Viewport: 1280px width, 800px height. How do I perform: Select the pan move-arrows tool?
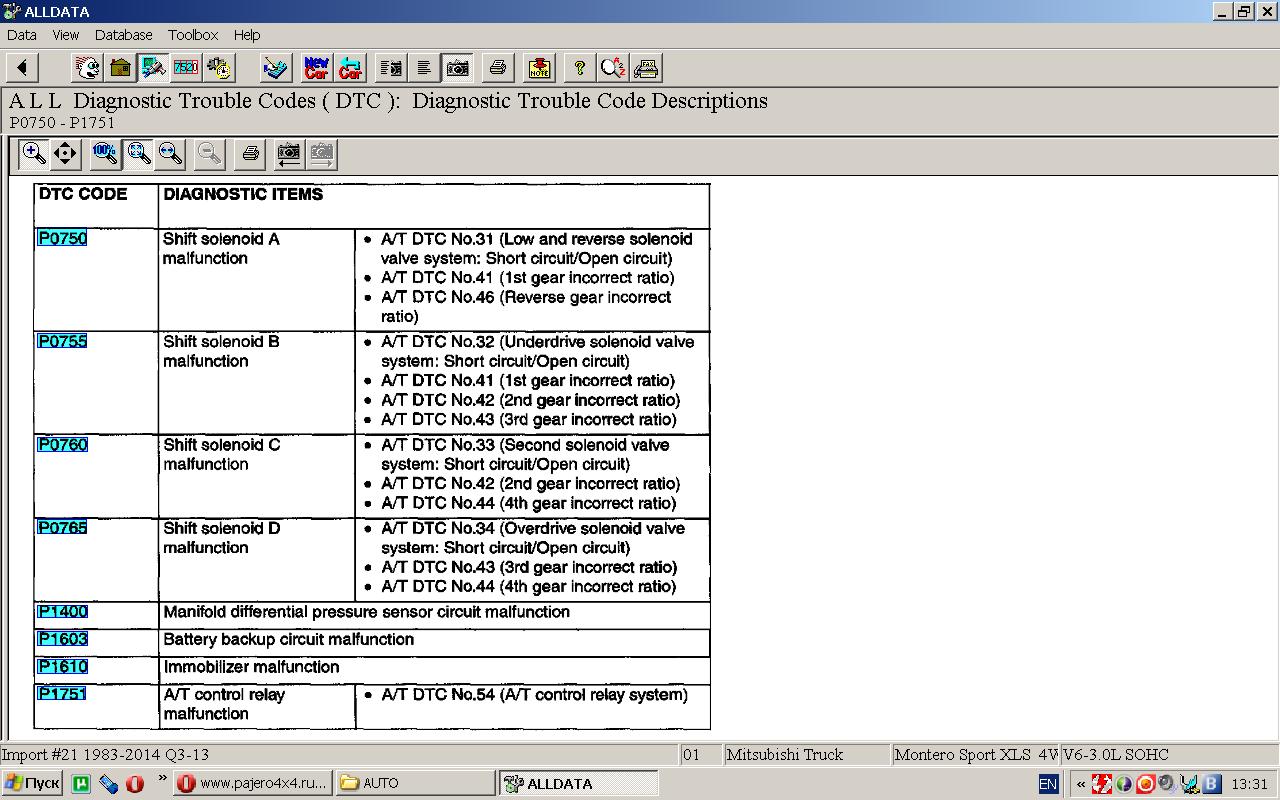(x=65, y=153)
